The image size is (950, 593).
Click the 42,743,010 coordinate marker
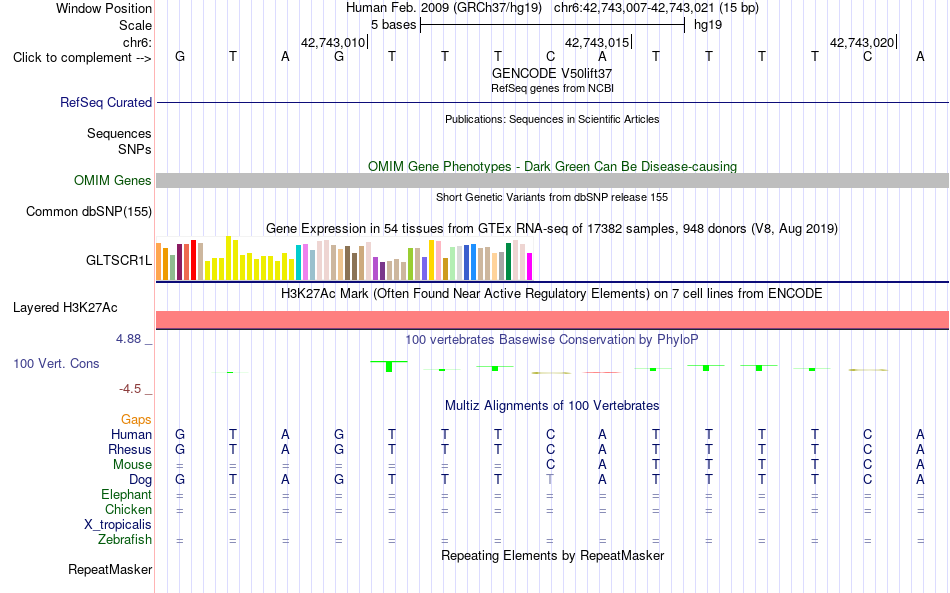point(333,42)
